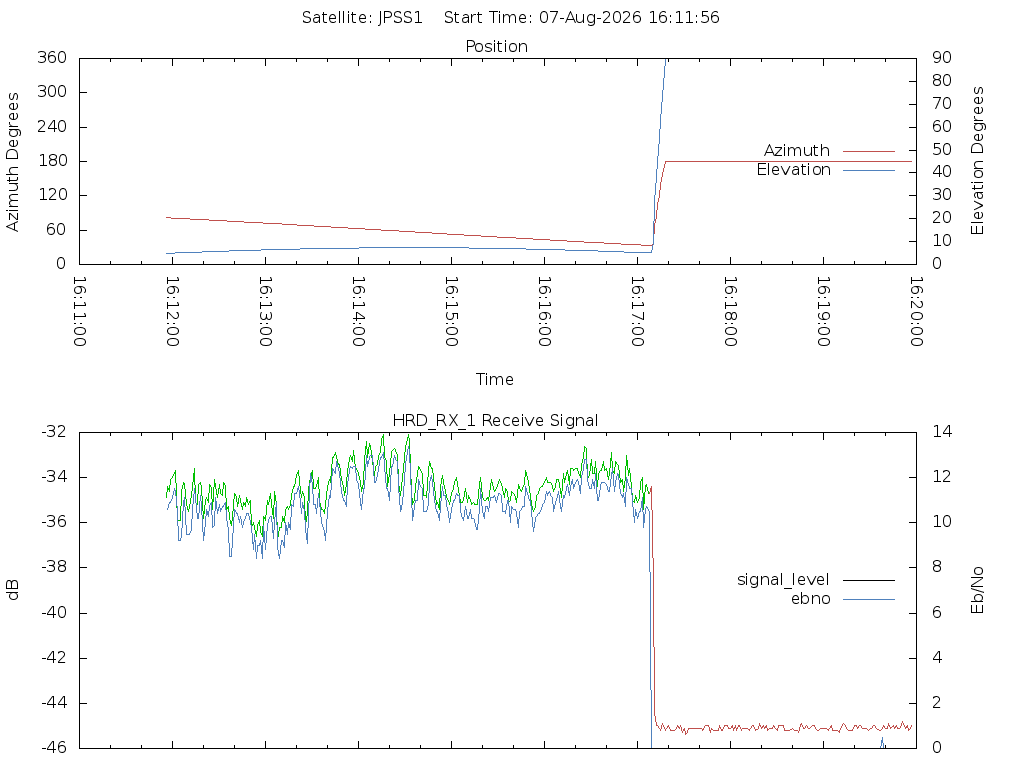Click the 12 tick on the Eb/No axis
This screenshot has height=768, width=1024.
tap(942, 477)
